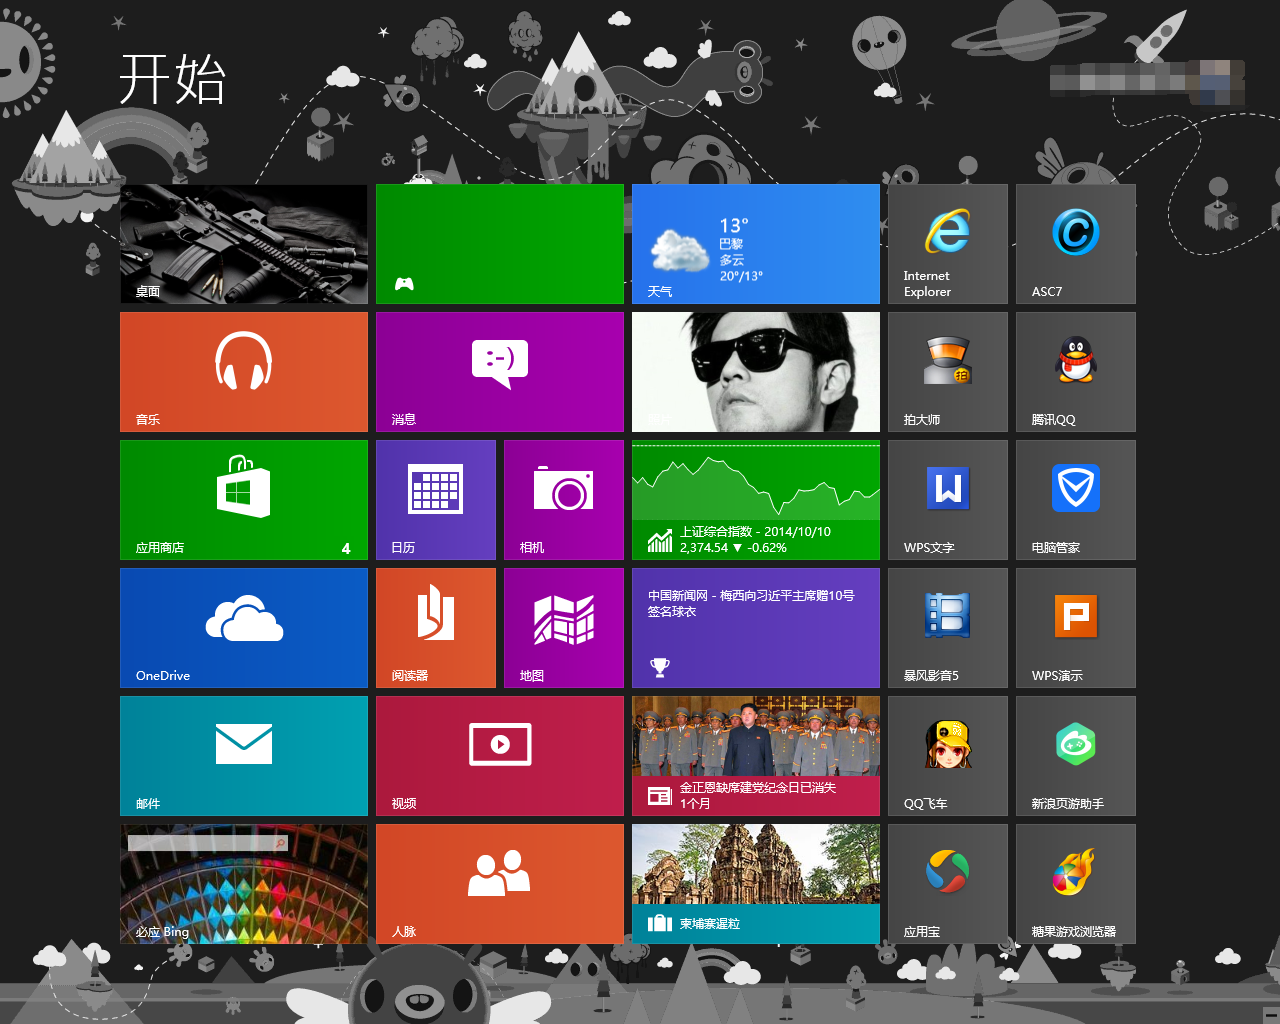Launch 电脑管家 shield tile

coord(1076,500)
